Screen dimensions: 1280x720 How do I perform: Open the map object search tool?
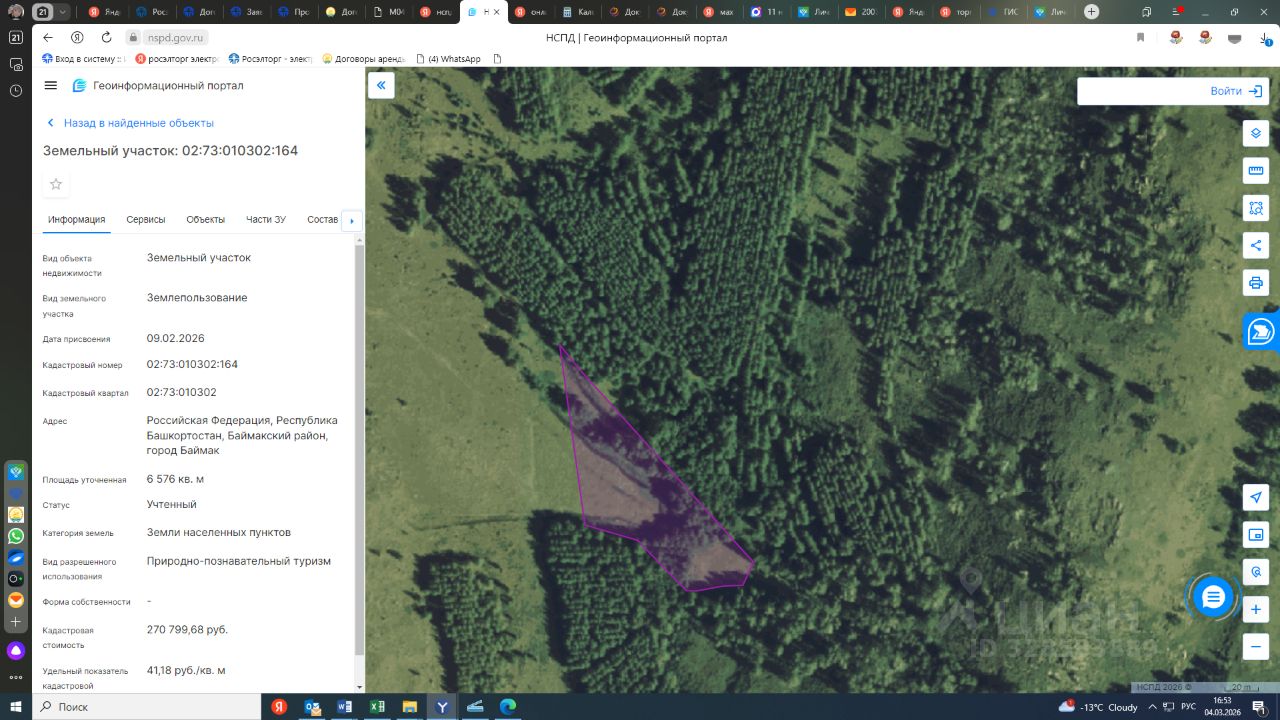[x=1256, y=572]
